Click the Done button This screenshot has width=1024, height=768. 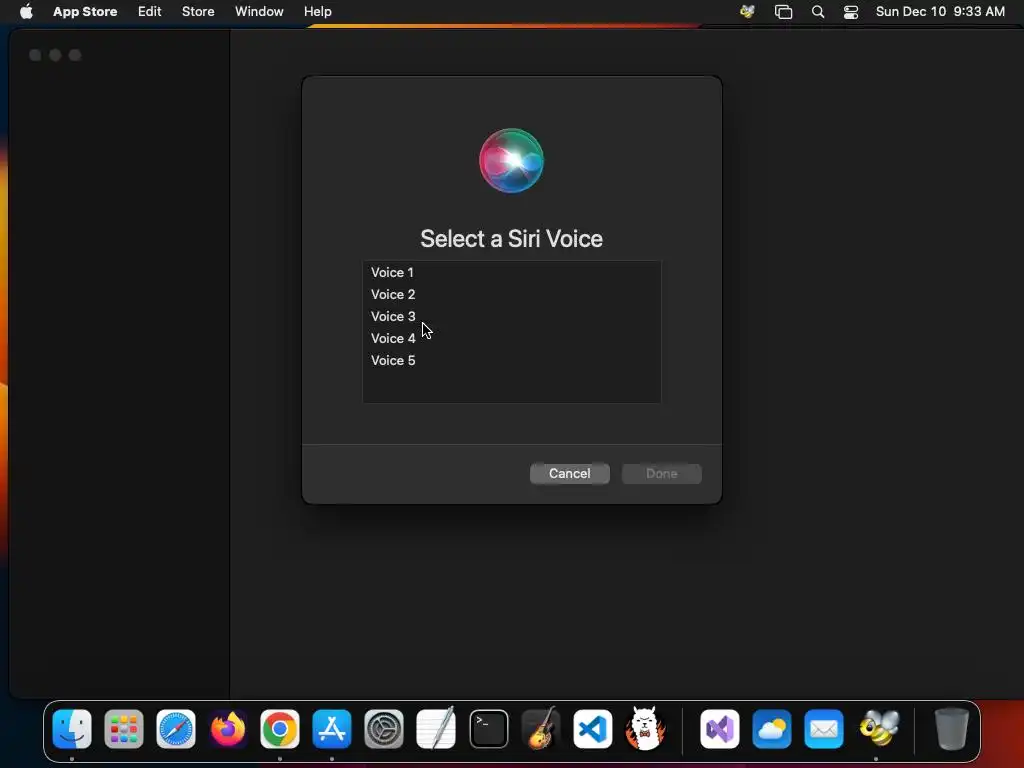[x=662, y=473]
